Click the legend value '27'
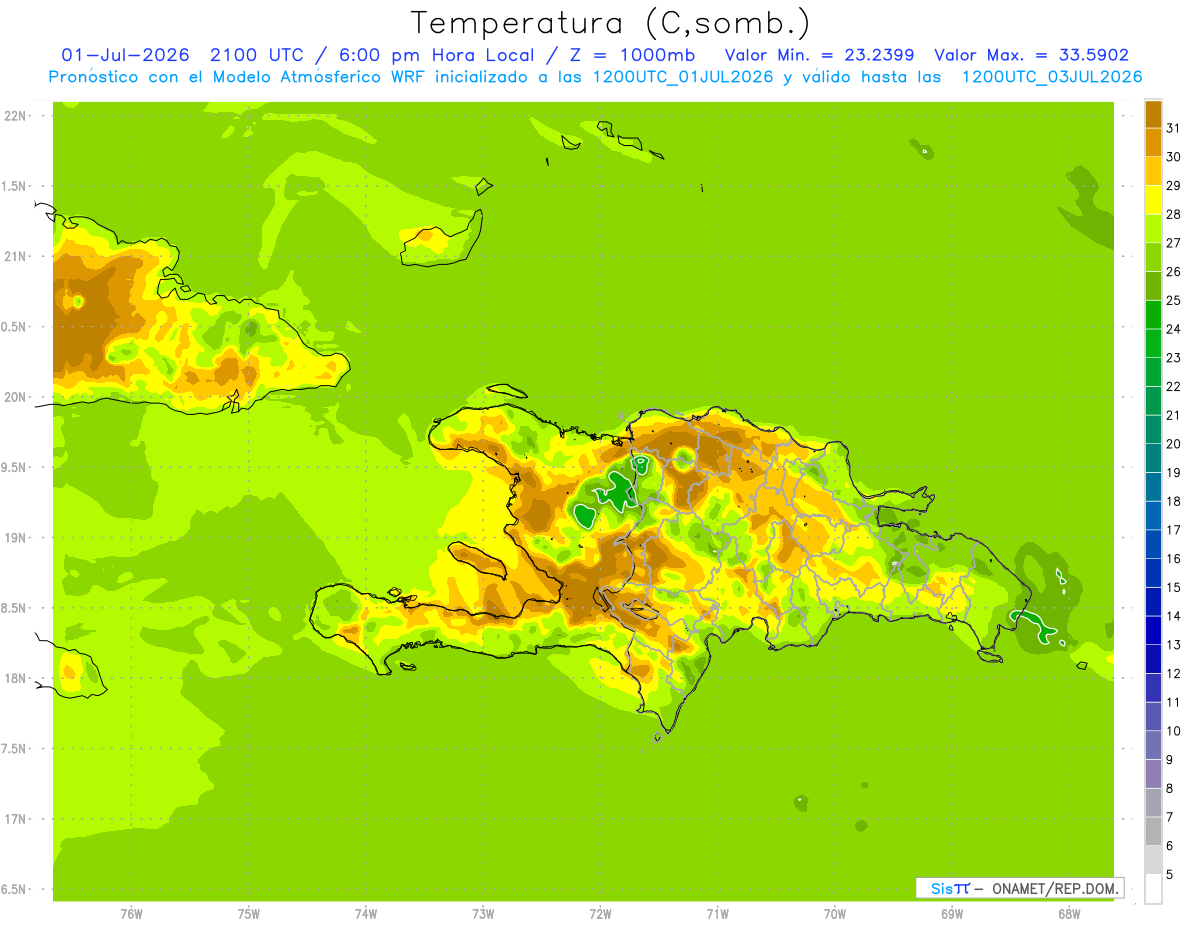 [x=1173, y=243]
